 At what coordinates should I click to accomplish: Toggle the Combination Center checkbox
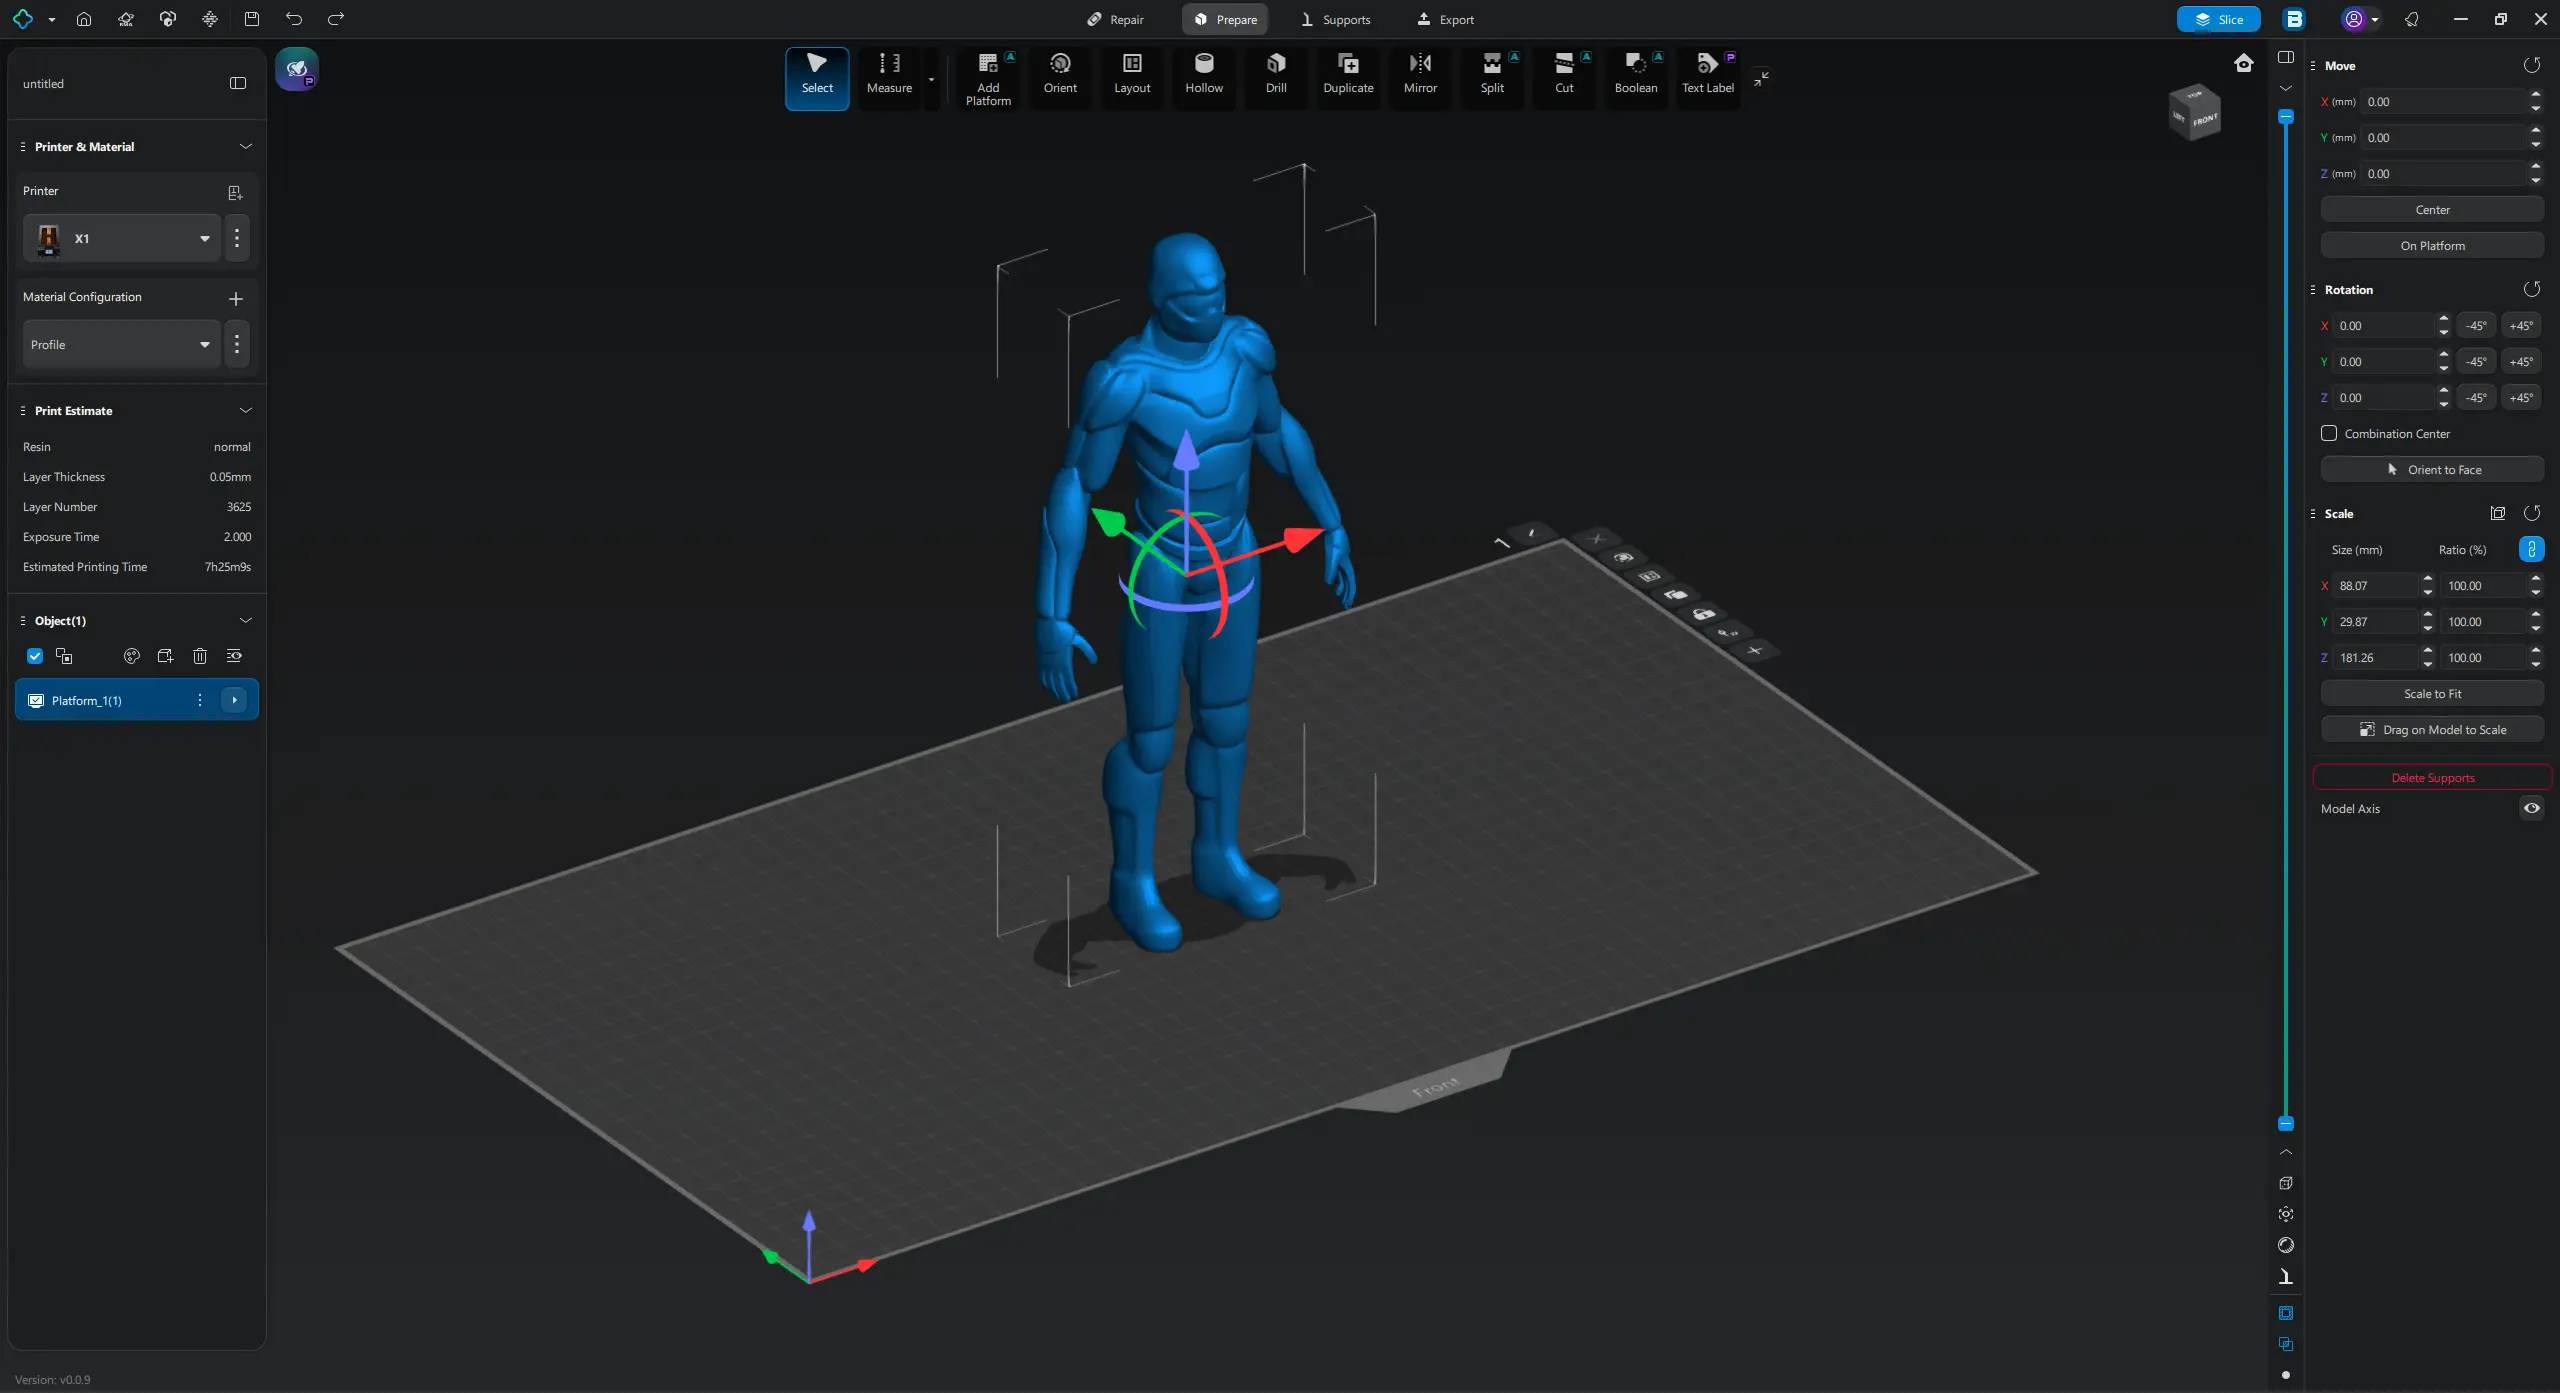click(2329, 433)
